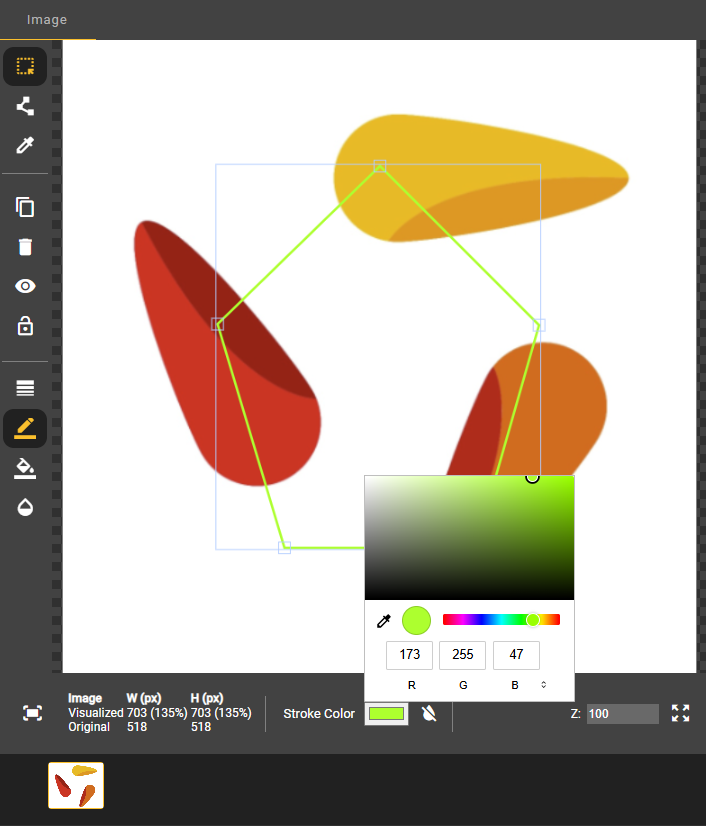Click the top vertex handle of polygon
This screenshot has height=826, width=706.
(379, 166)
